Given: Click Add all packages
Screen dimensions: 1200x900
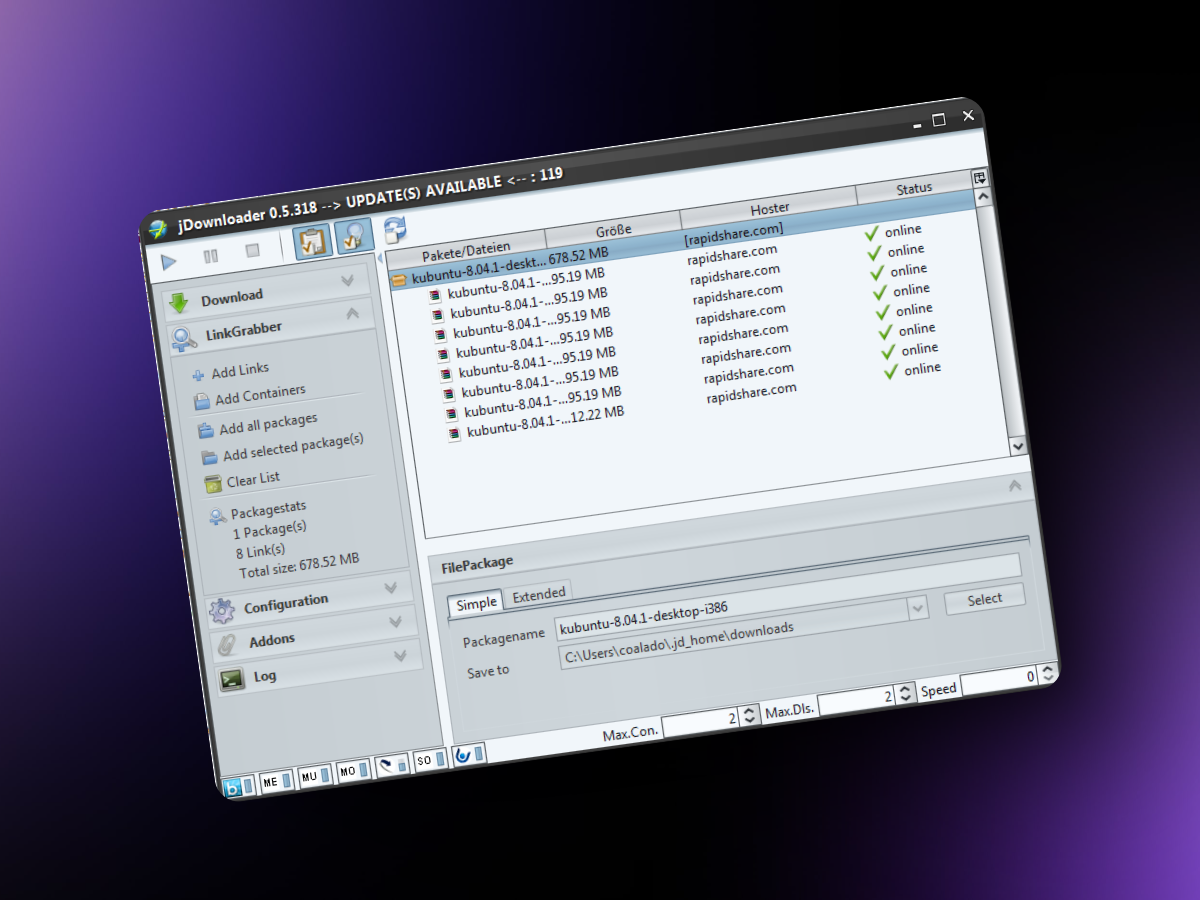Looking at the screenshot, I should [268, 422].
